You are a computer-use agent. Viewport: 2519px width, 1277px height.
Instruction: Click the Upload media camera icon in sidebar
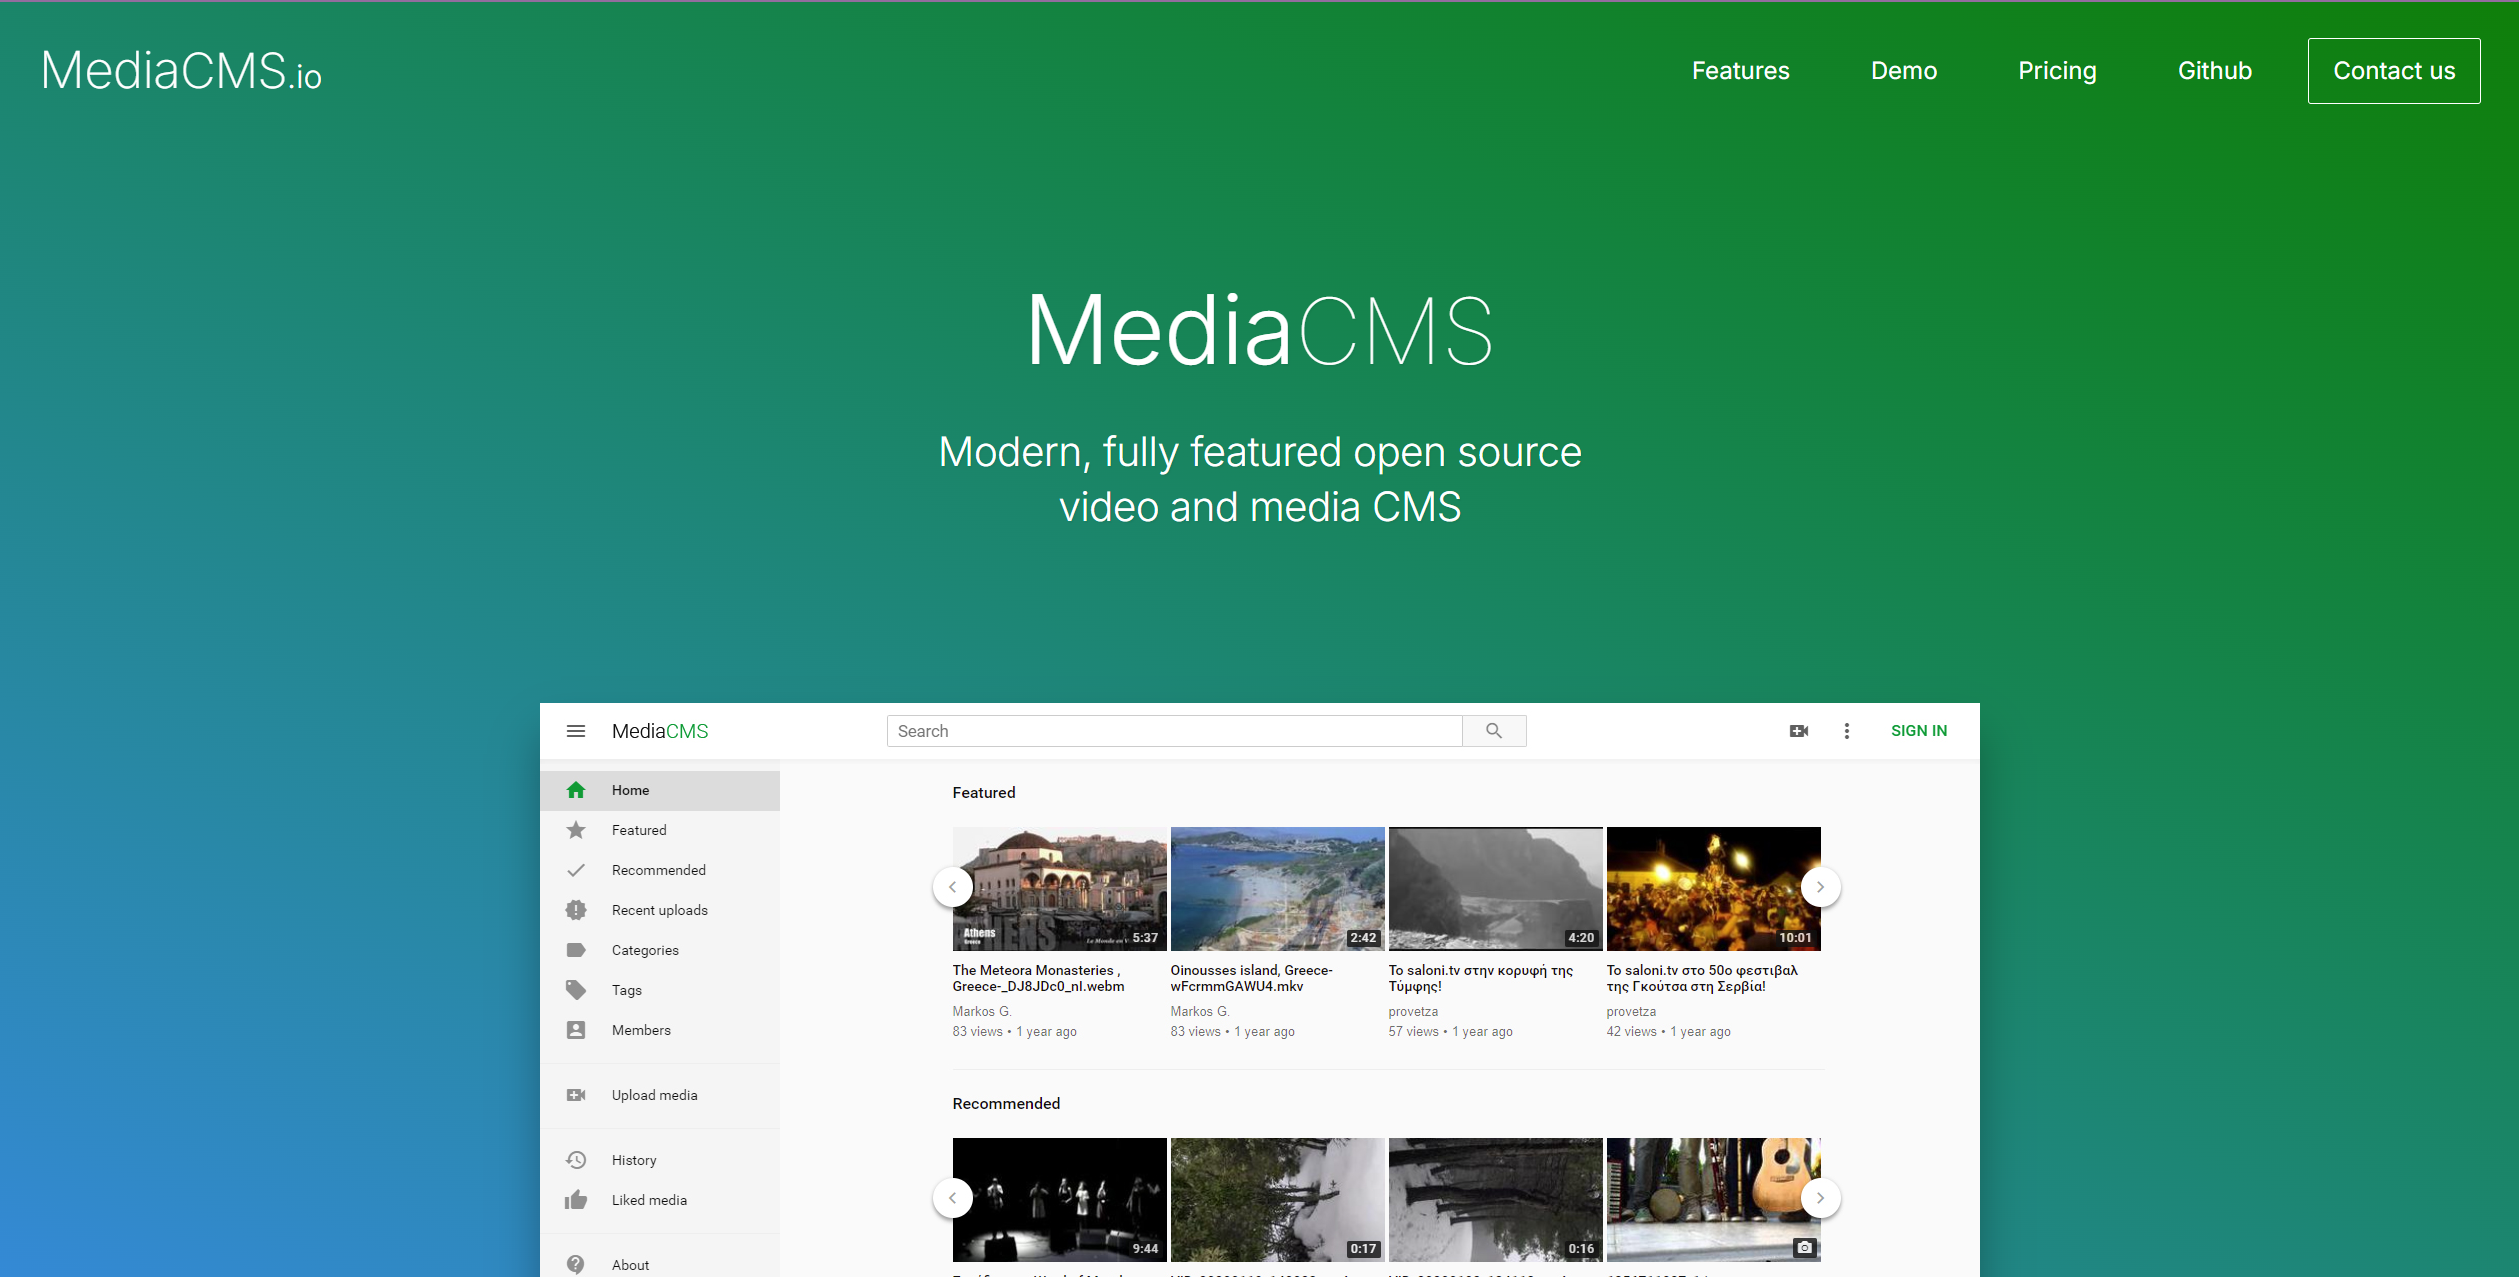[x=576, y=1095]
